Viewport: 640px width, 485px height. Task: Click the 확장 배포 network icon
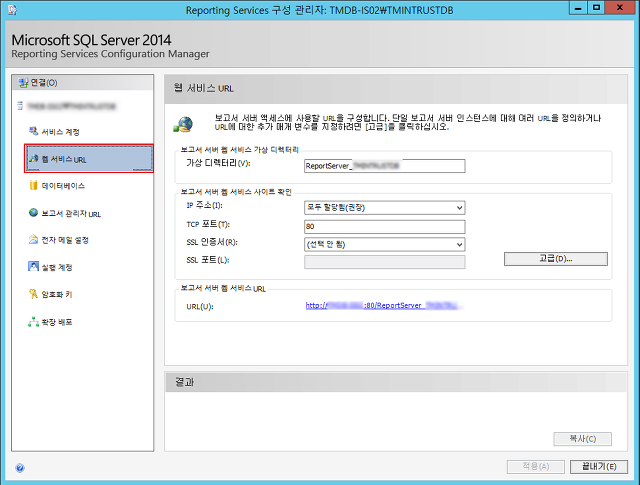click(33, 322)
